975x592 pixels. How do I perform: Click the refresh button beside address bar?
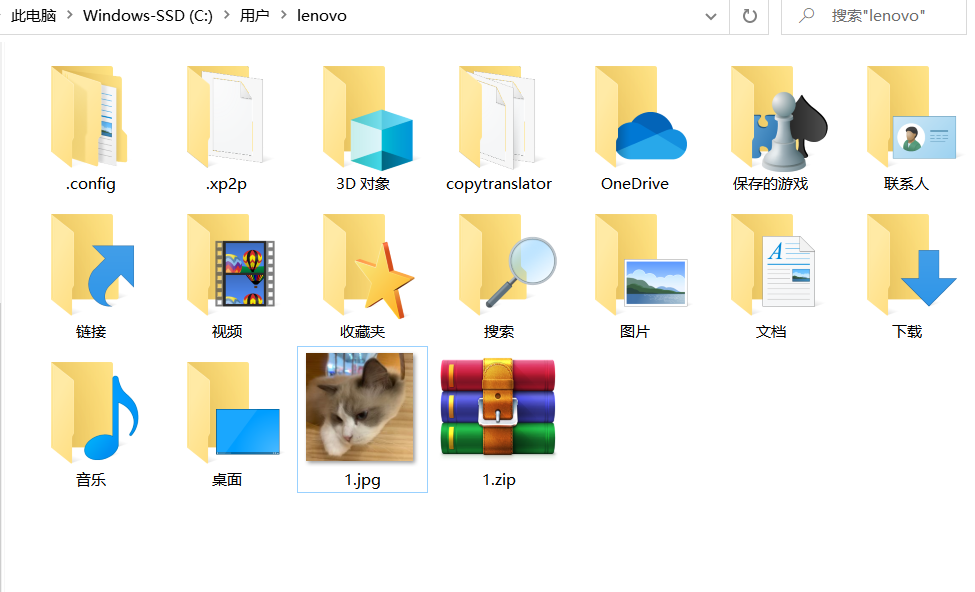[x=749, y=16]
